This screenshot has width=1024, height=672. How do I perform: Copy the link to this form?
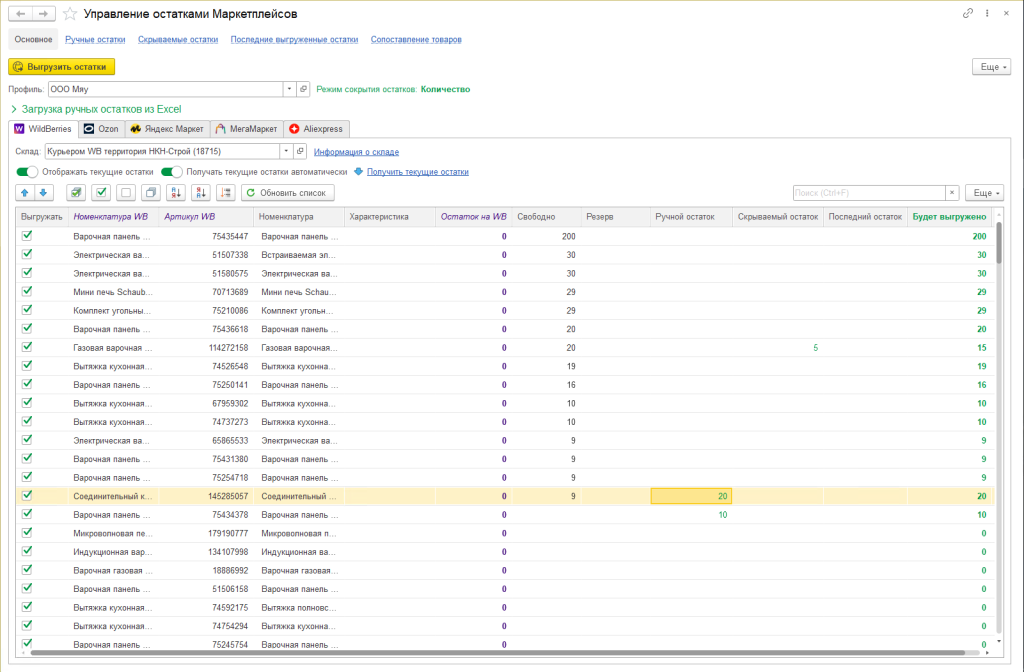968,14
